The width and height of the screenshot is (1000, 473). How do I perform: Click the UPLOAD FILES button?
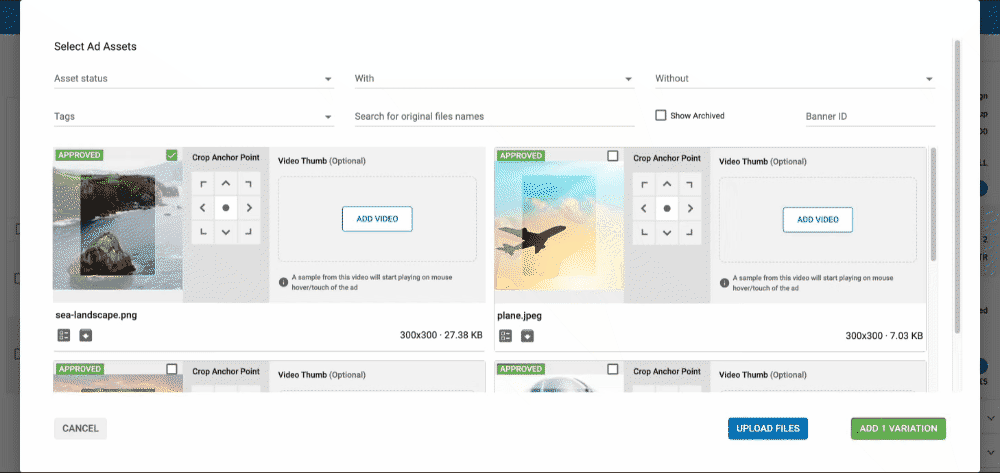click(x=768, y=428)
